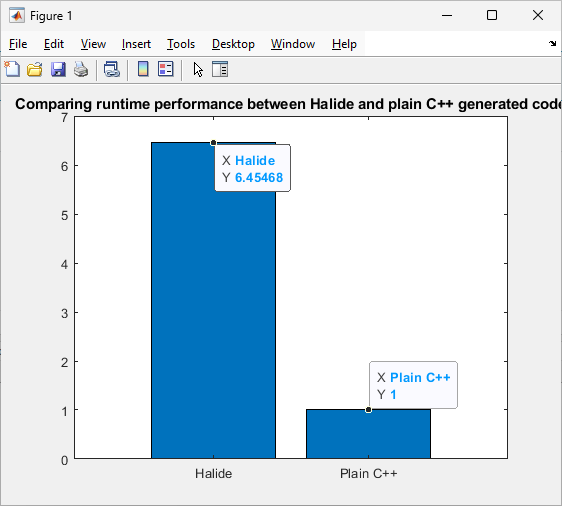This screenshot has width=562, height=506.
Task: Click the data tip marker atop Halide bar
Action: tap(214, 143)
